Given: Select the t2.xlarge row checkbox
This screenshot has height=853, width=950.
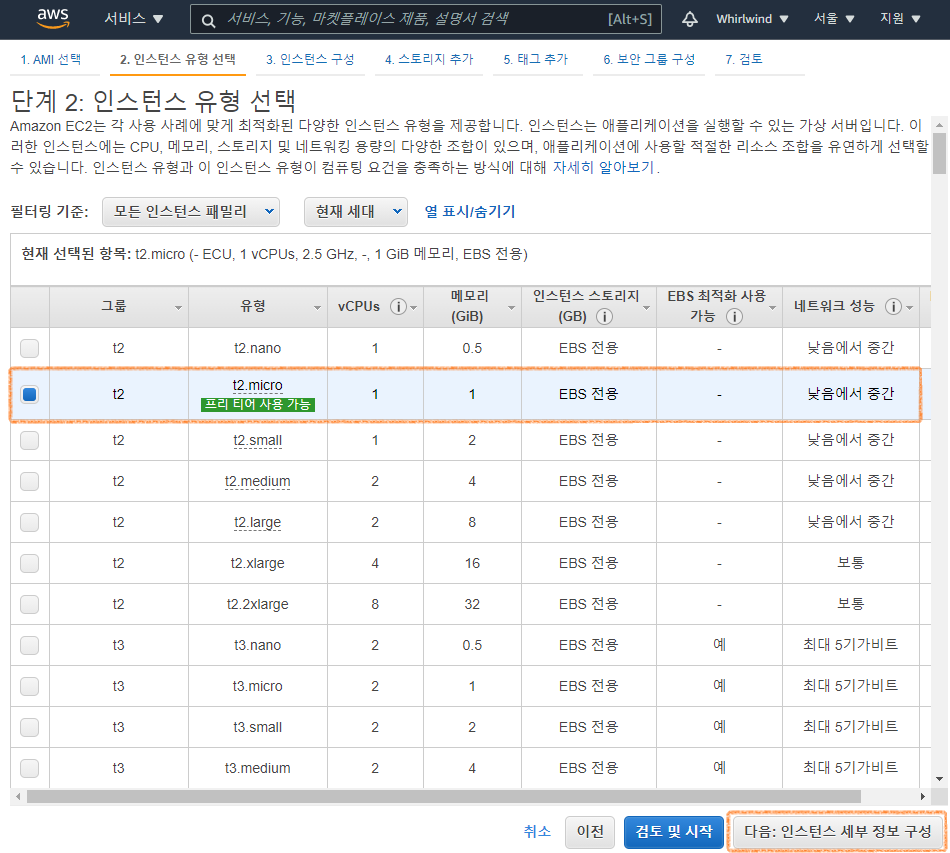Looking at the screenshot, I should 30,563.
